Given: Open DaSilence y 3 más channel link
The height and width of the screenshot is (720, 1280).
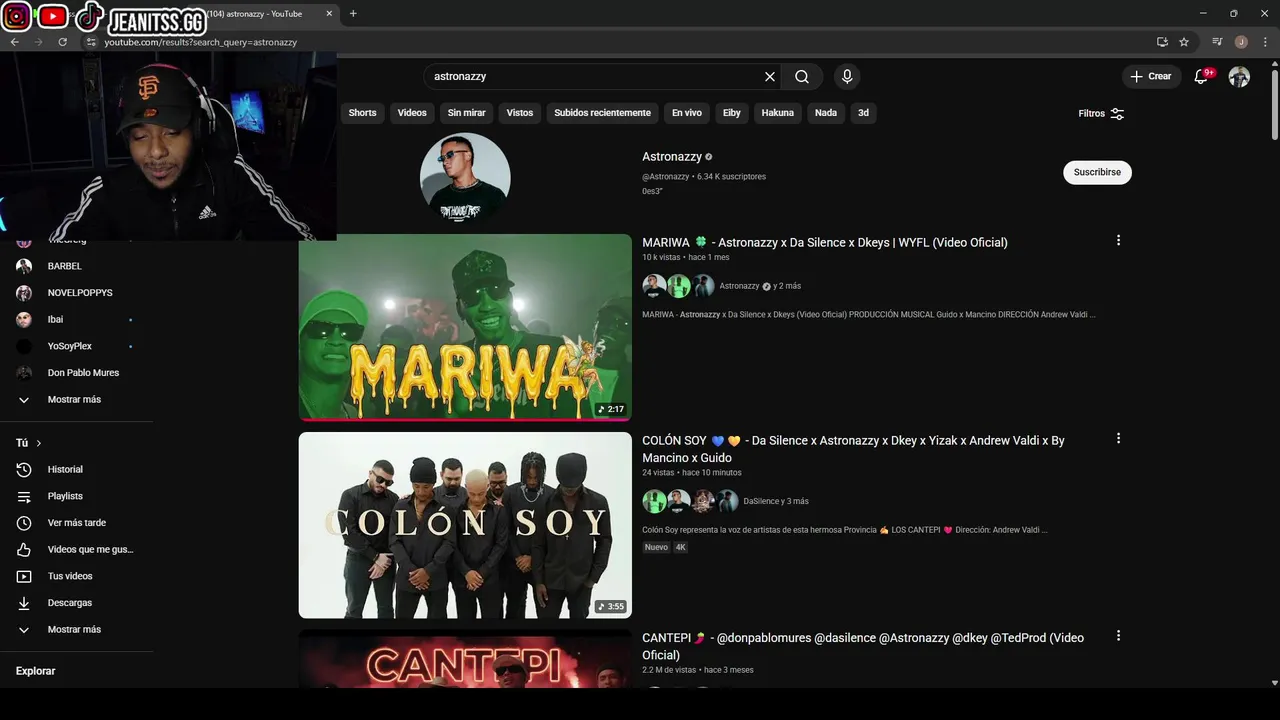Looking at the screenshot, I should (776, 501).
